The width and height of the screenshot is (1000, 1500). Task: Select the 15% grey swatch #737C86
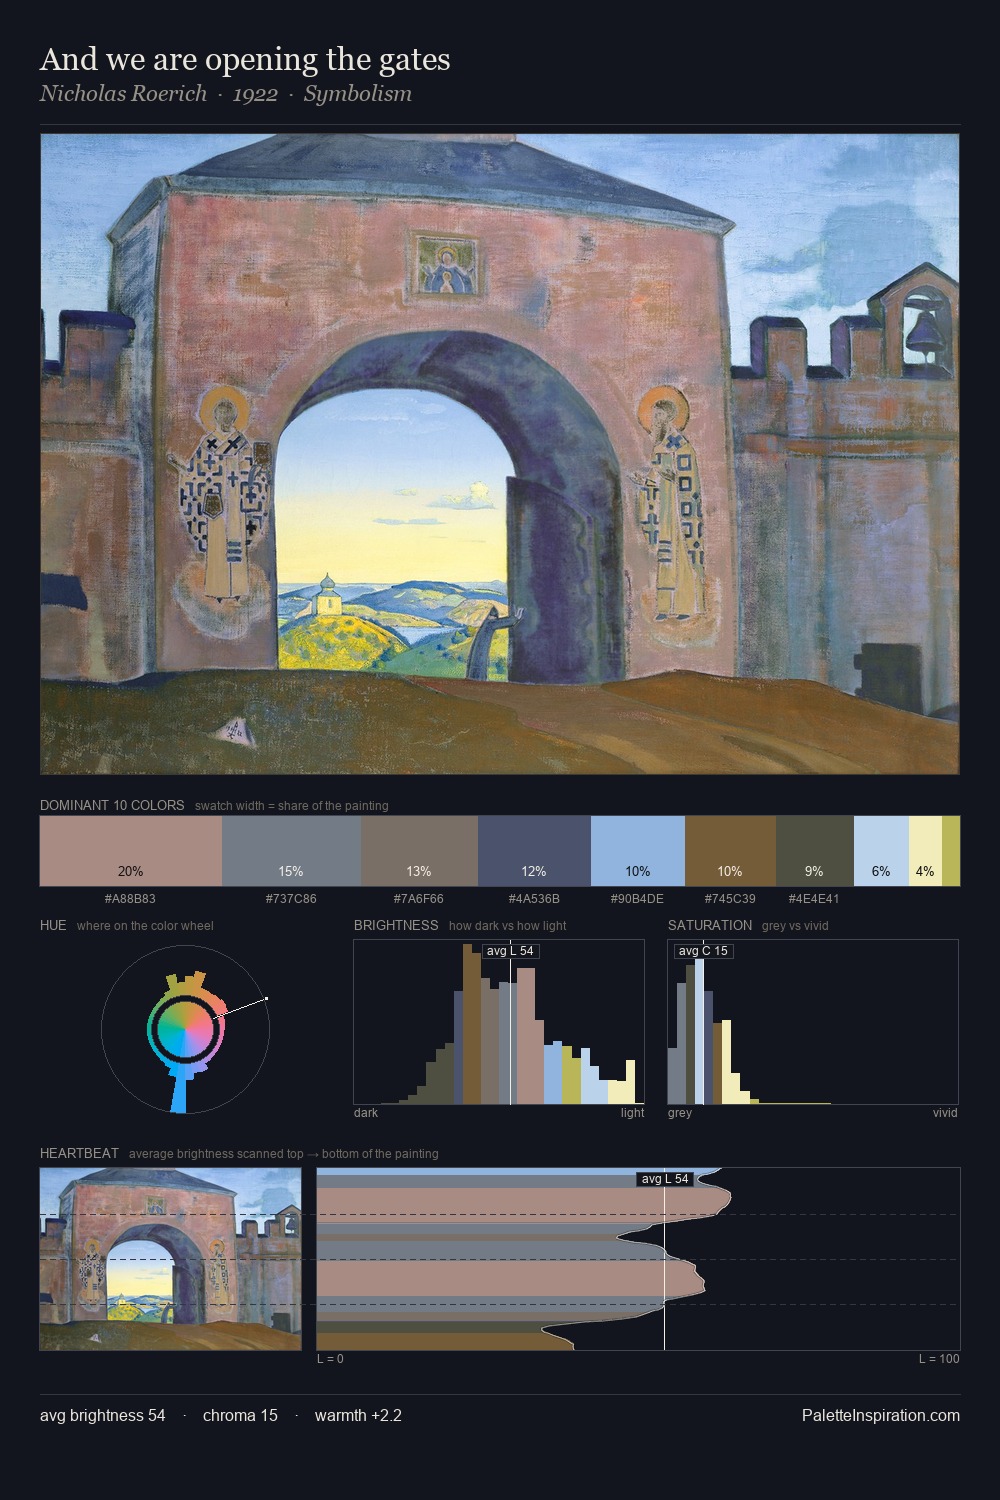(291, 851)
